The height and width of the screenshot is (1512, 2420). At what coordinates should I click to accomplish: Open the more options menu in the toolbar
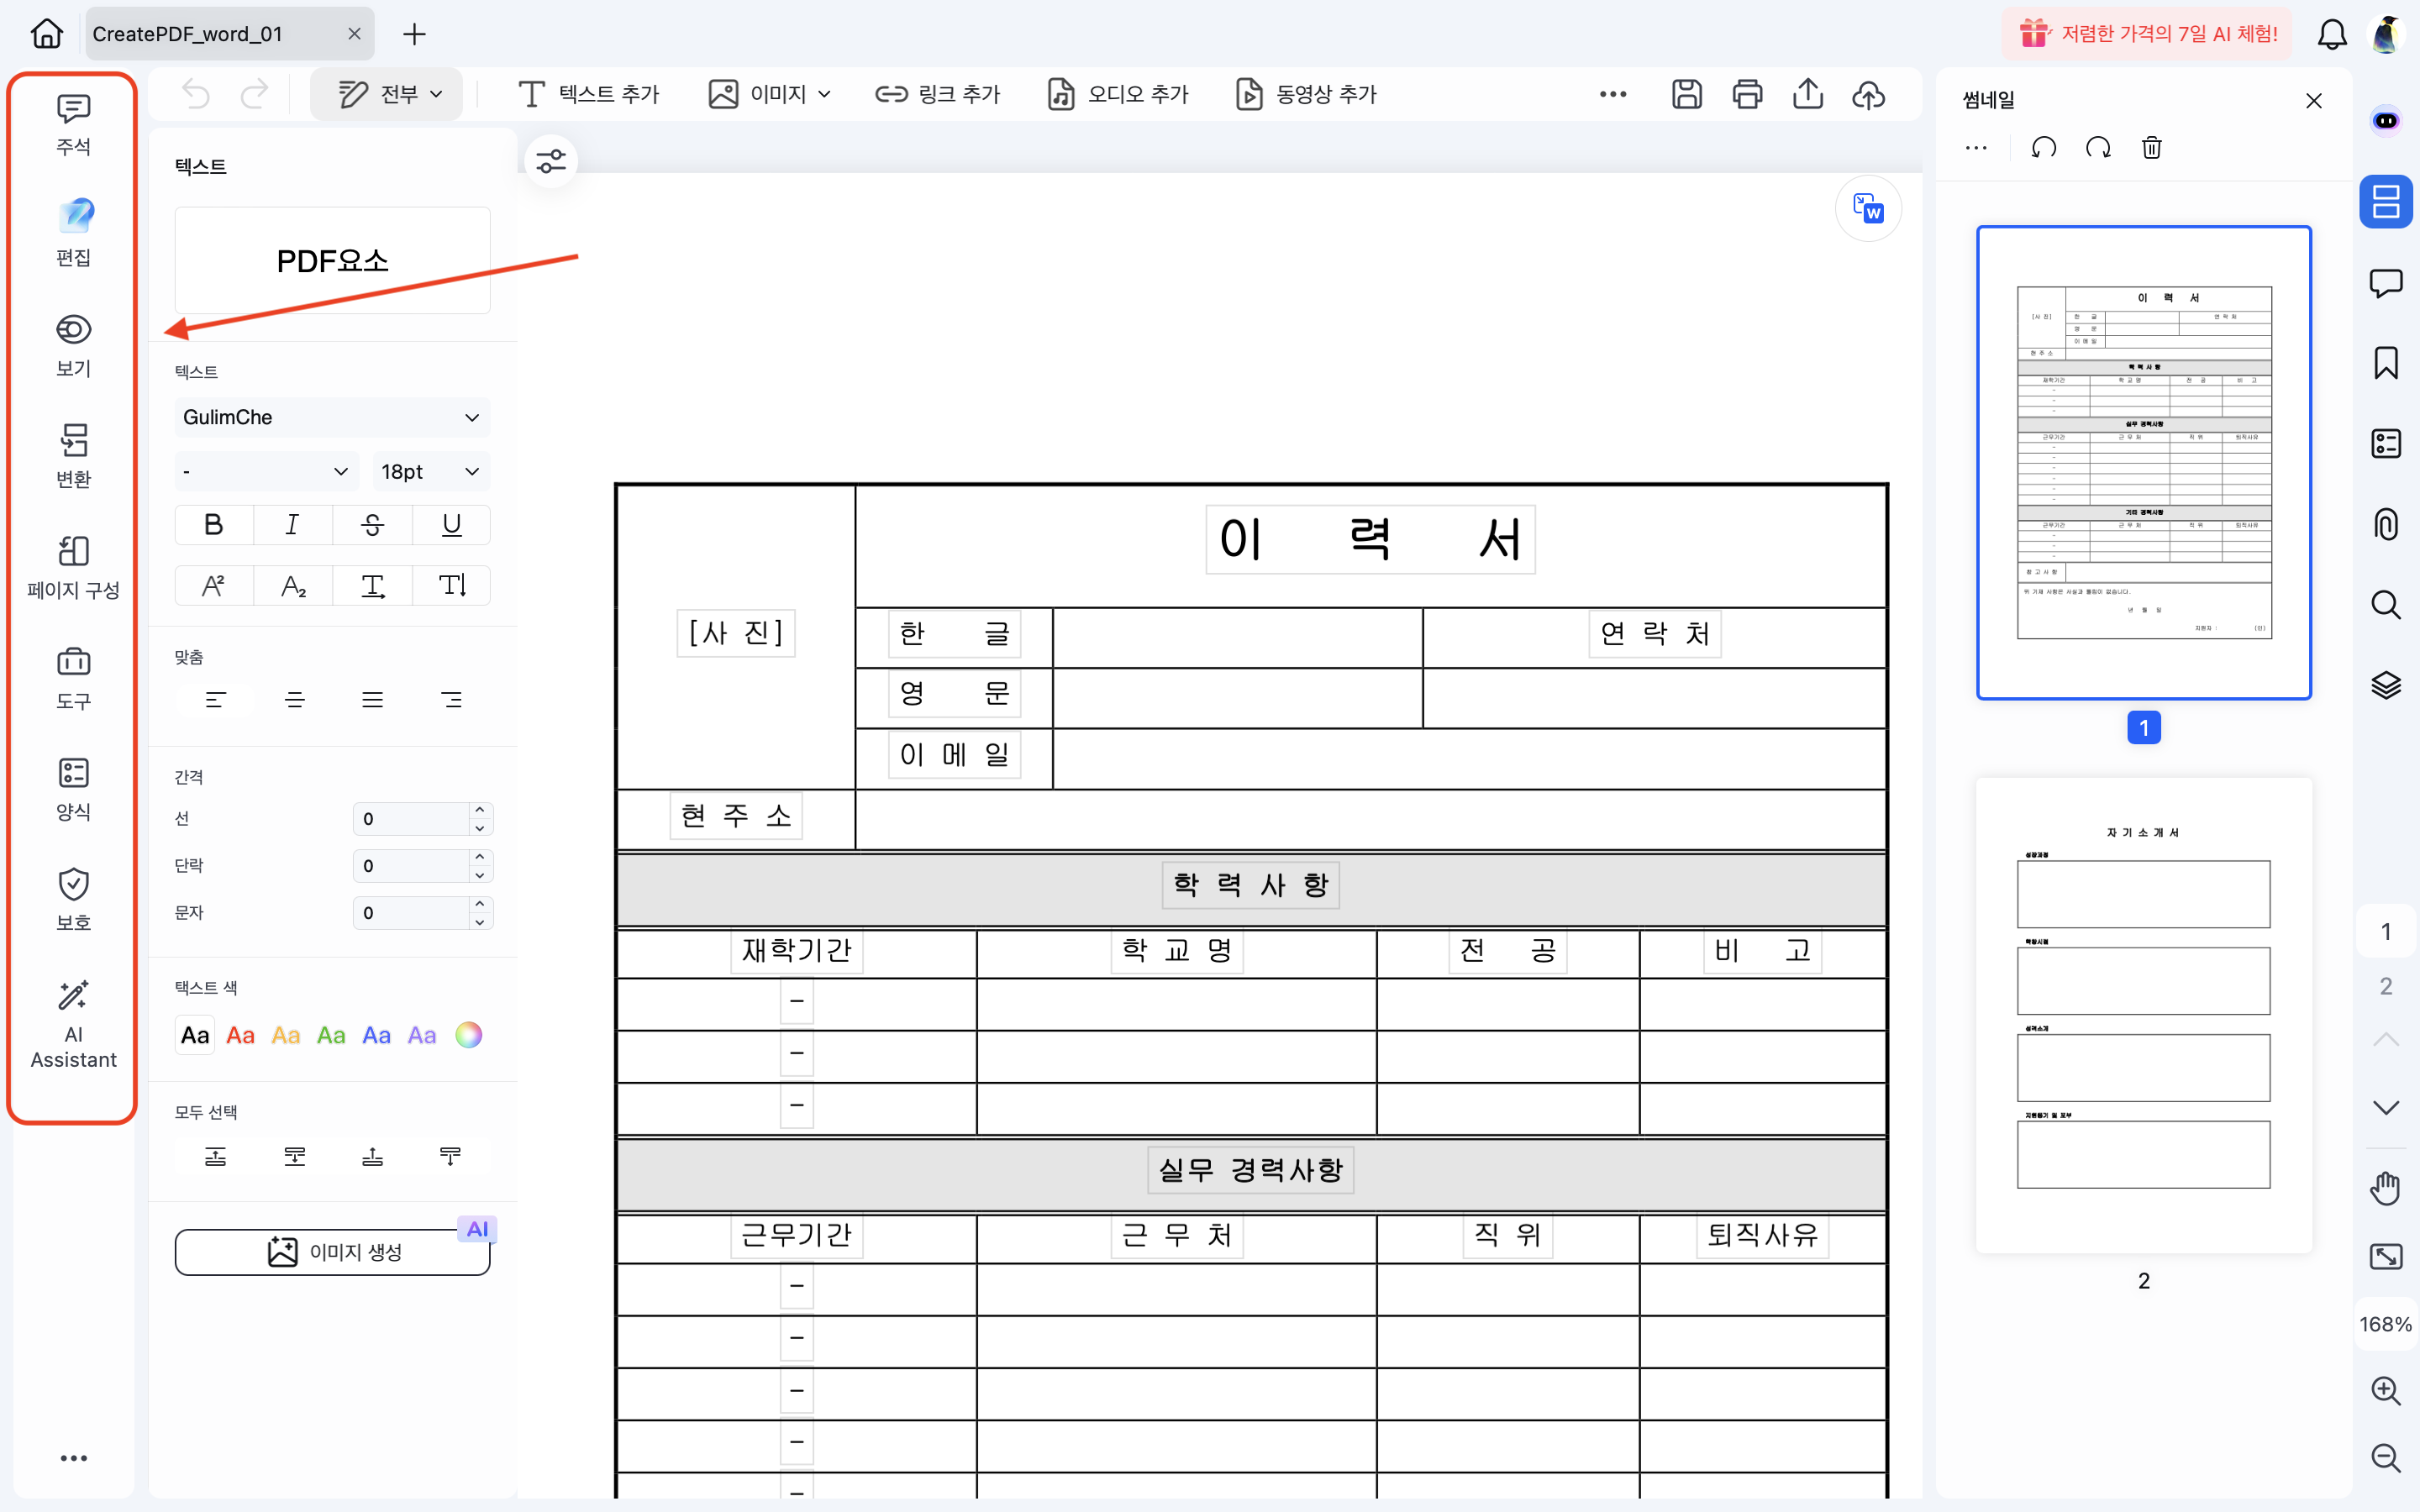1612,93
